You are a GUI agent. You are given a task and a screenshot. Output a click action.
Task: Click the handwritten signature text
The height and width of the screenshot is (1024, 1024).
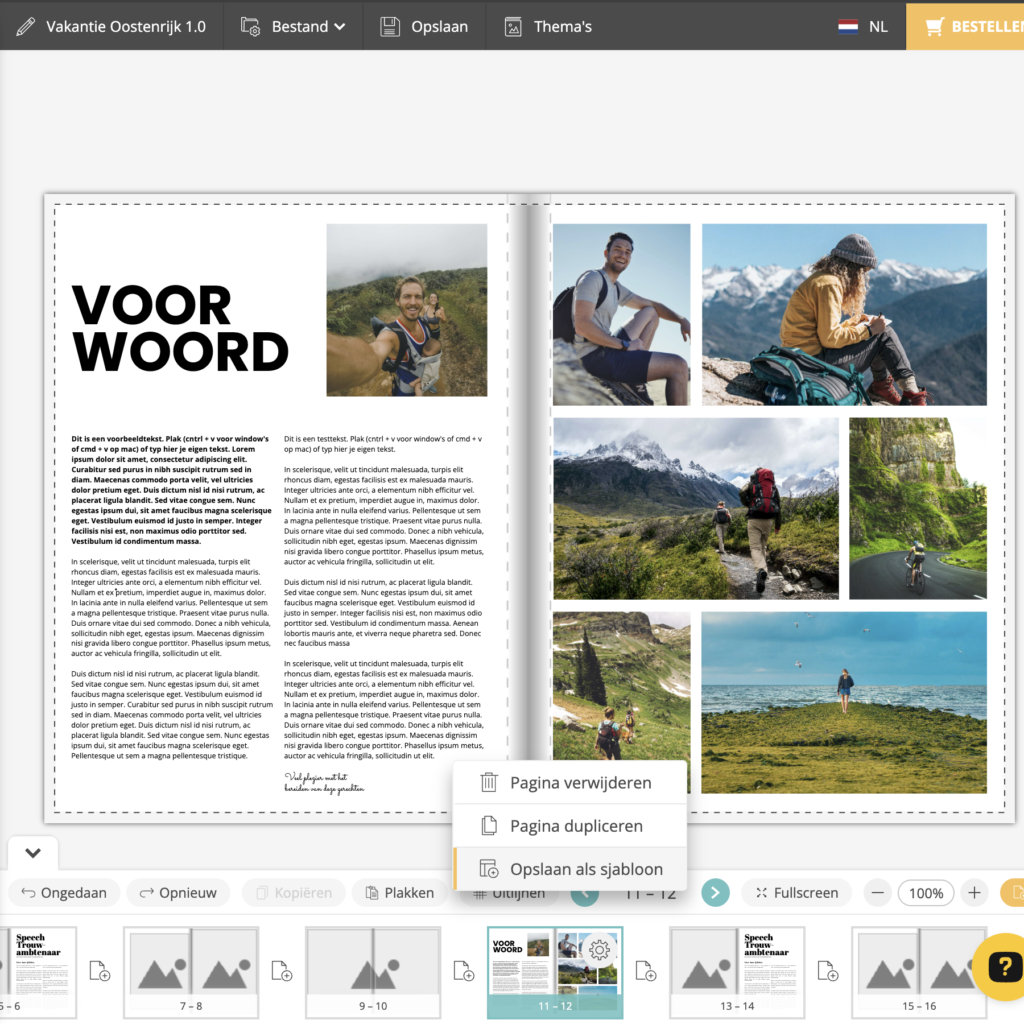324,782
